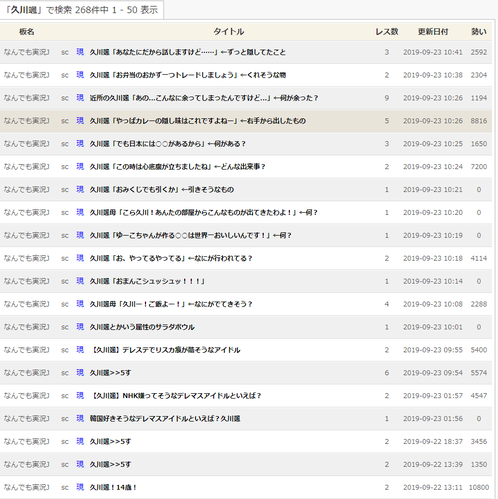Select momentum value 8816

[479, 121]
